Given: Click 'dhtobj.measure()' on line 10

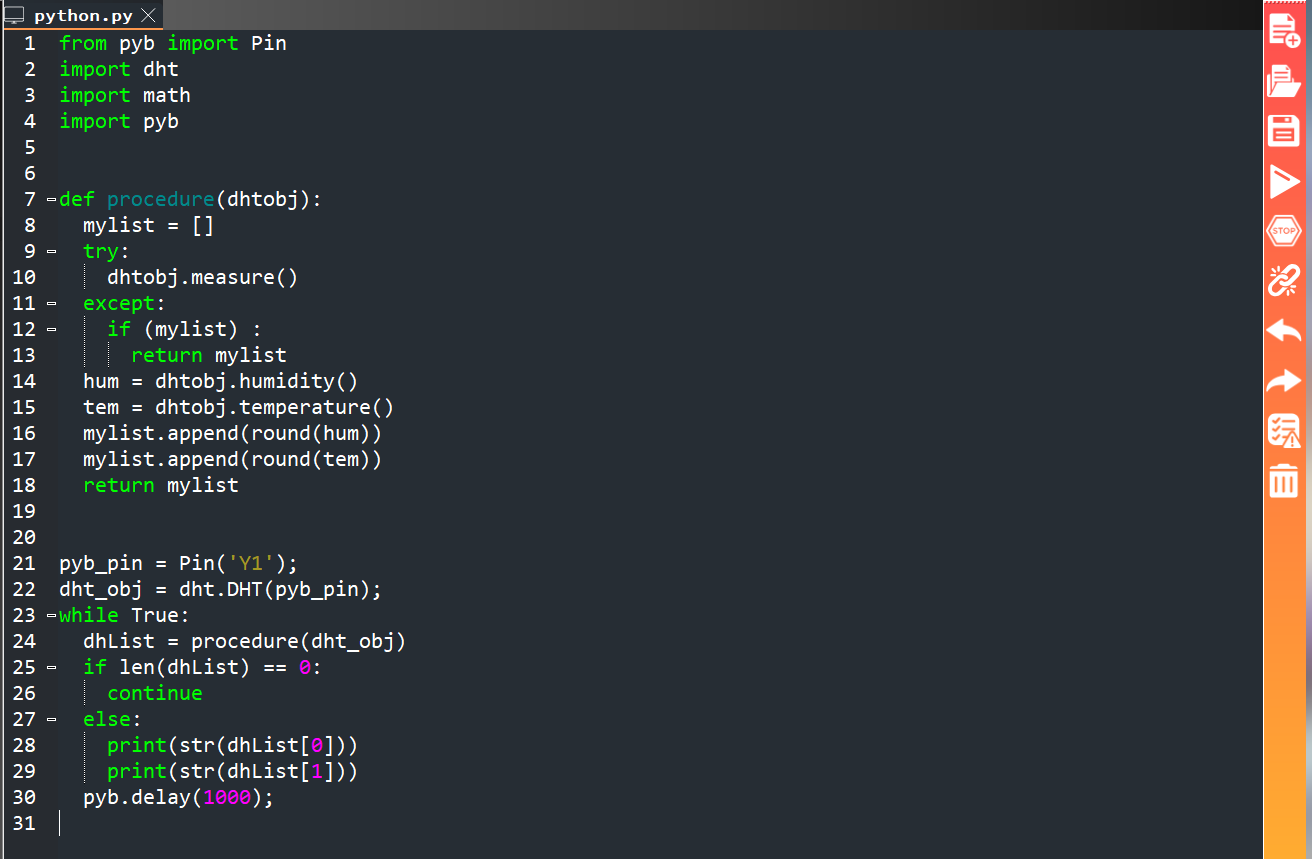Looking at the screenshot, I should pyautogui.click(x=203, y=277).
